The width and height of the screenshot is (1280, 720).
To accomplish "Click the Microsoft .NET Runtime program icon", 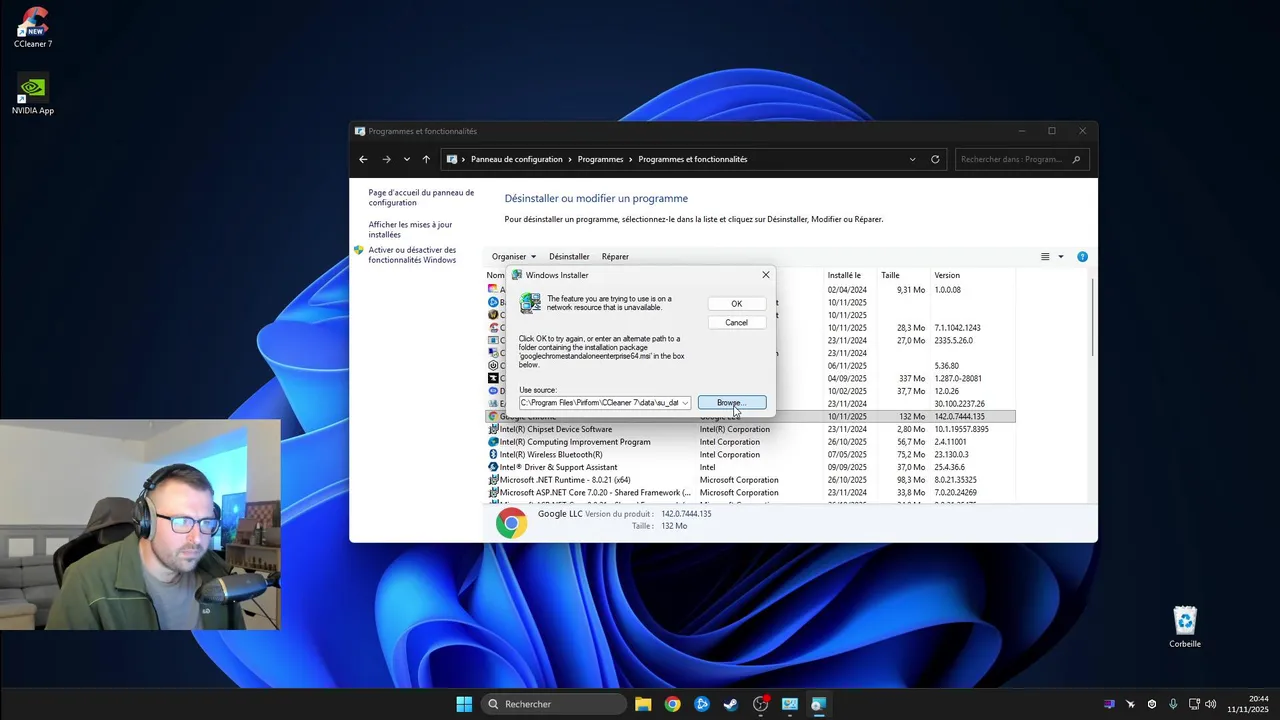I will tap(493, 480).
